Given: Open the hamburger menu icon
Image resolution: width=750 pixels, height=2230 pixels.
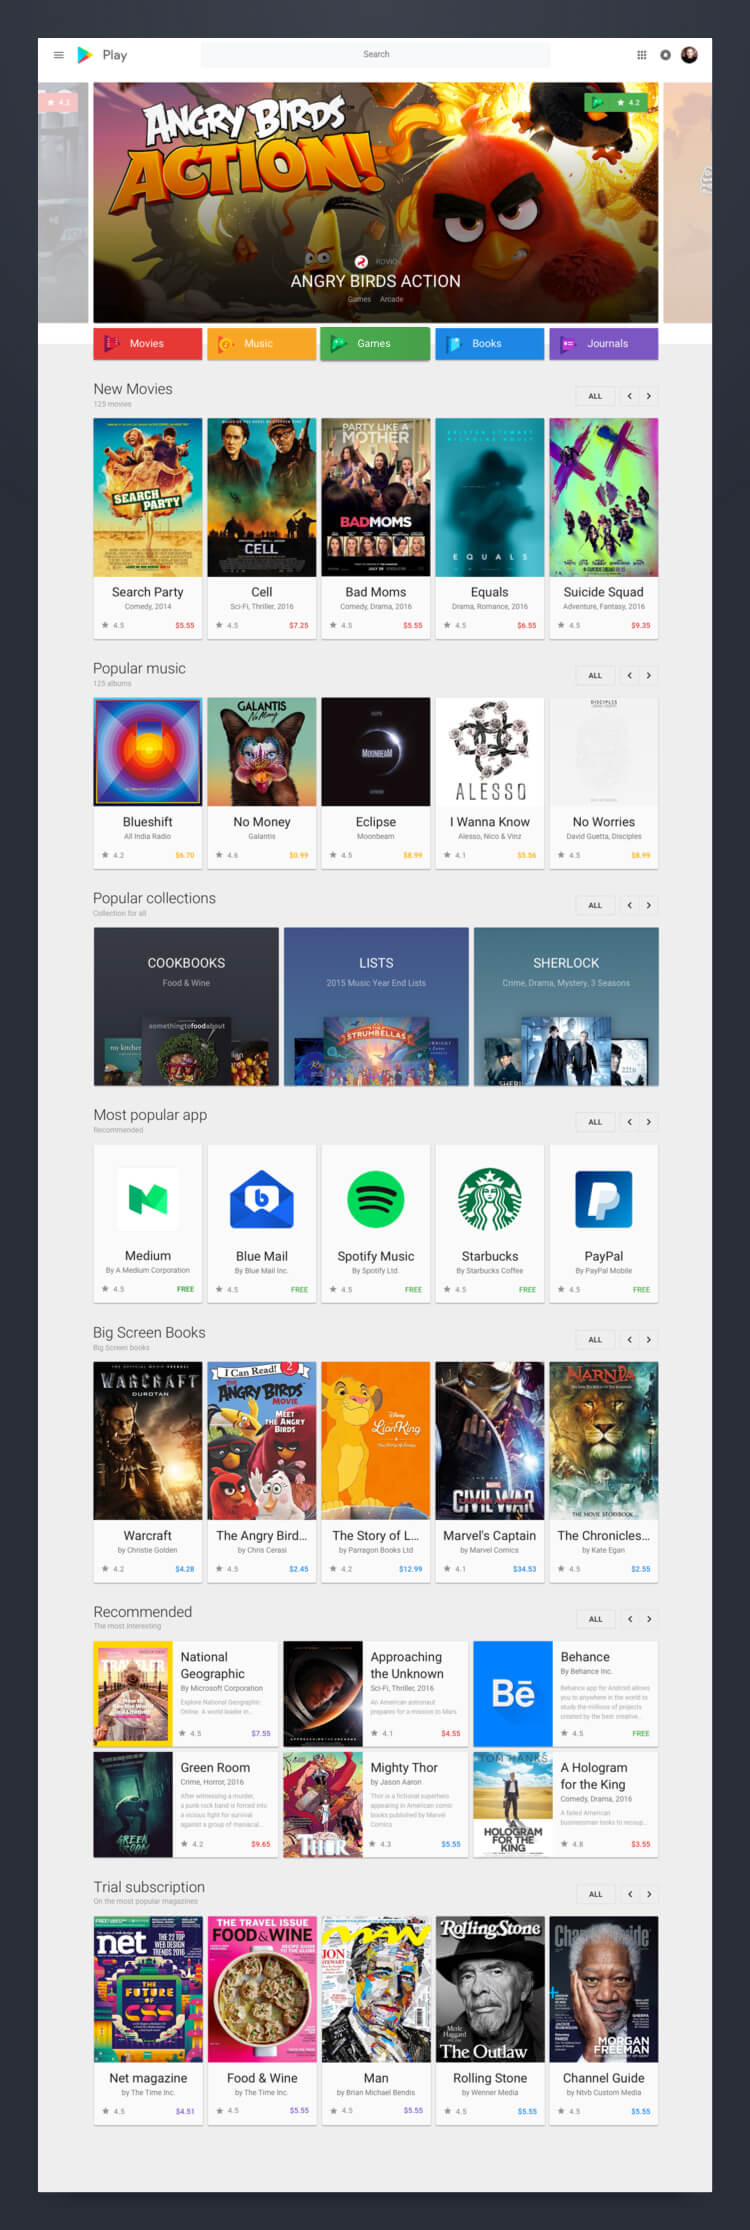Looking at the screenshot, I should [x=58, y=55].
